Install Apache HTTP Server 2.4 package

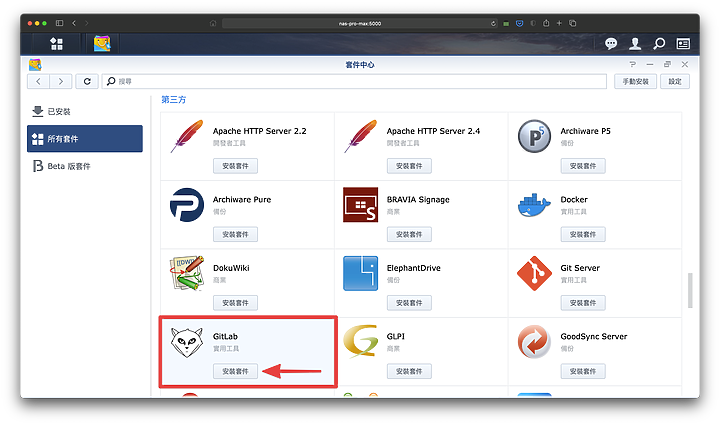[x=409, y=166]
